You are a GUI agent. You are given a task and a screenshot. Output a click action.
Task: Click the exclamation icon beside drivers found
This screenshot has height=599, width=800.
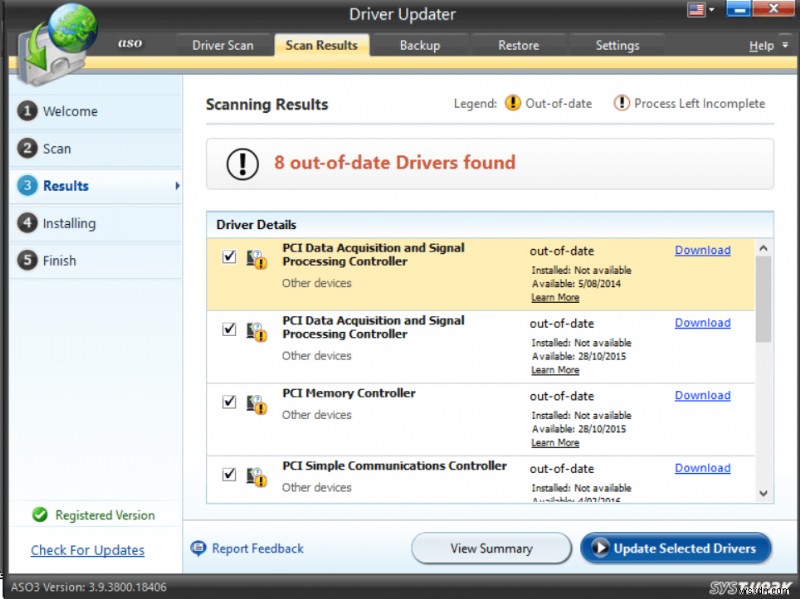point(242,164)
